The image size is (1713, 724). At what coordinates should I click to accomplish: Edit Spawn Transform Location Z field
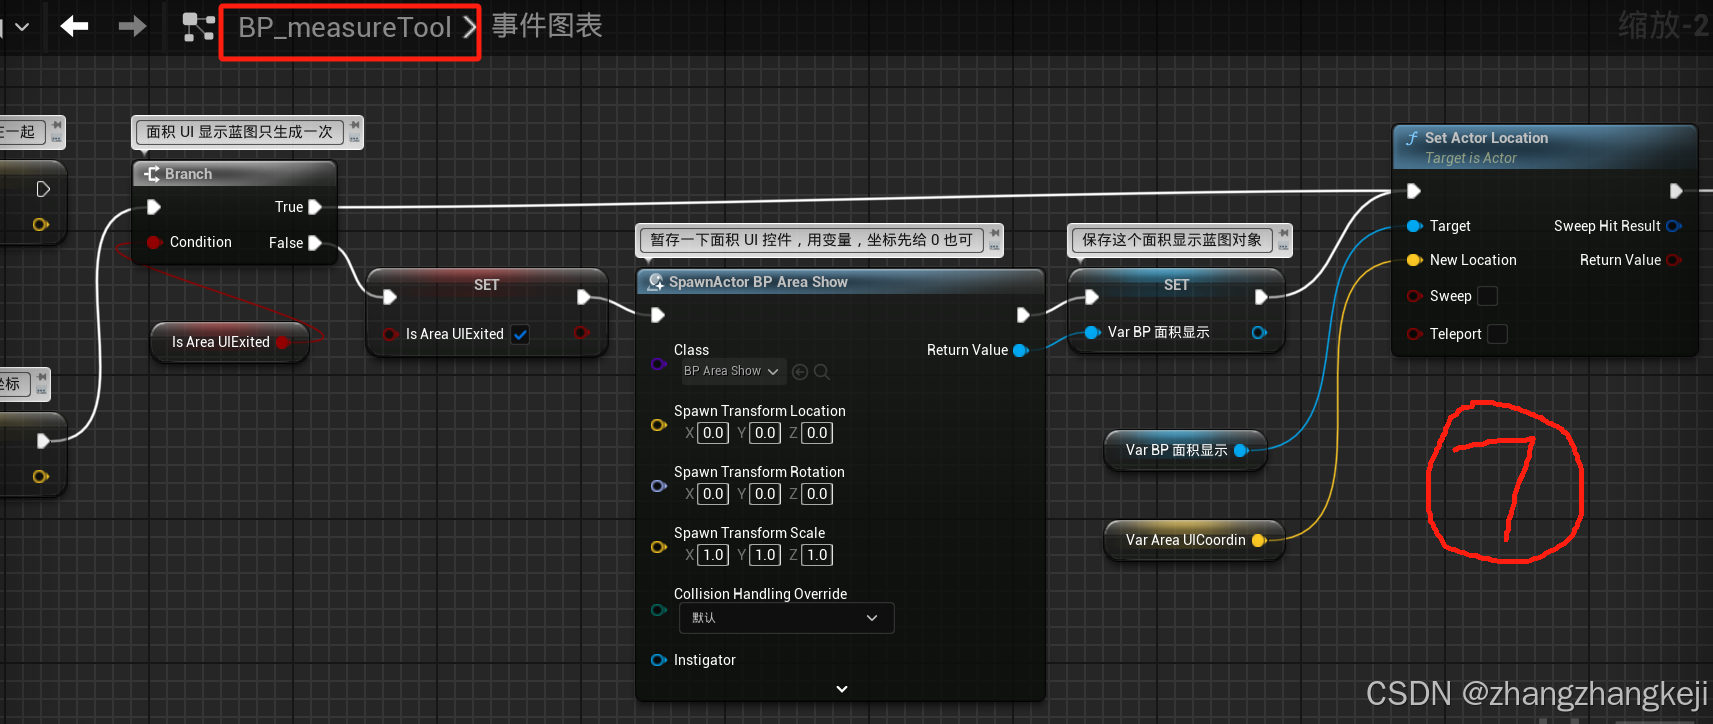point(817,433)
